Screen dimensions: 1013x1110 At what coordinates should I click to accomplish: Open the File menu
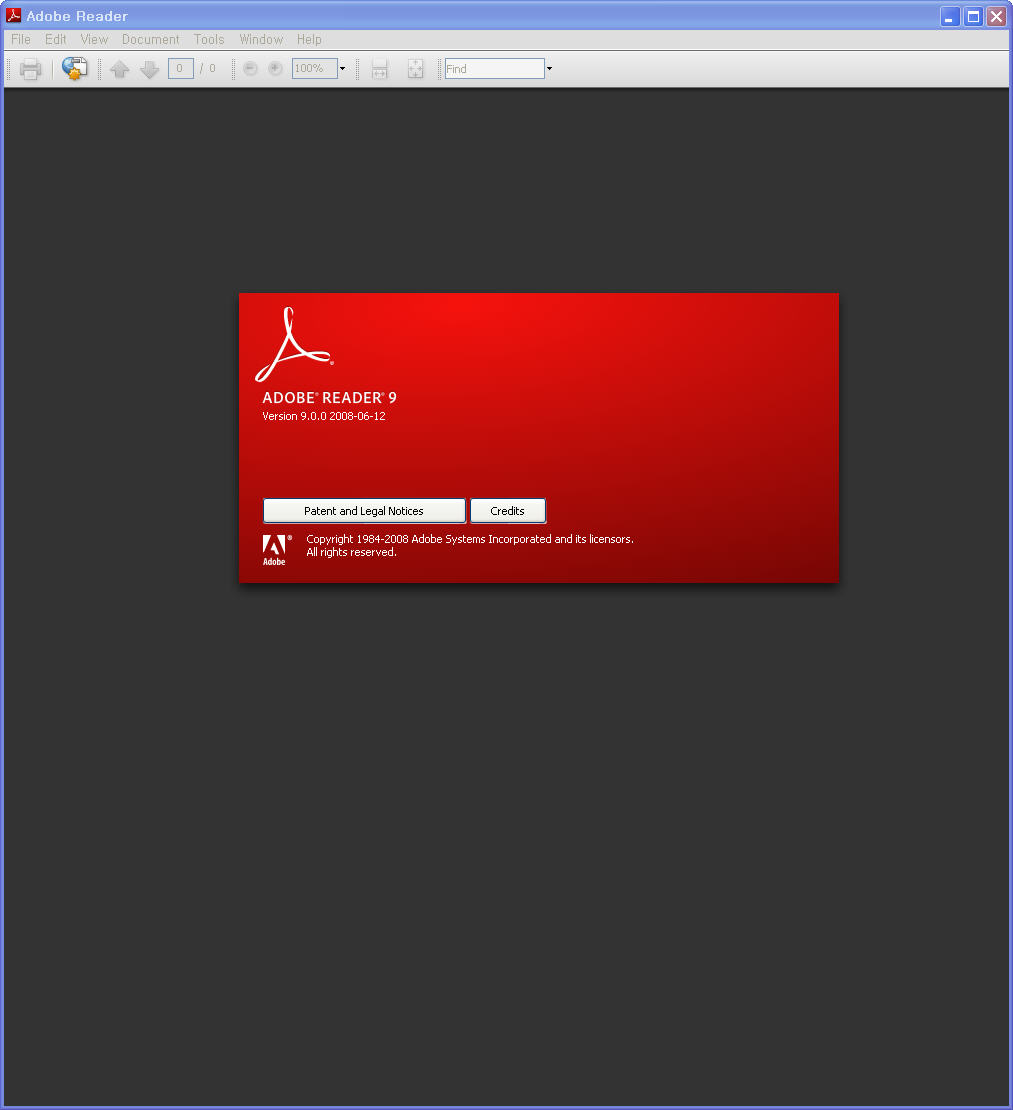[21, 40]
